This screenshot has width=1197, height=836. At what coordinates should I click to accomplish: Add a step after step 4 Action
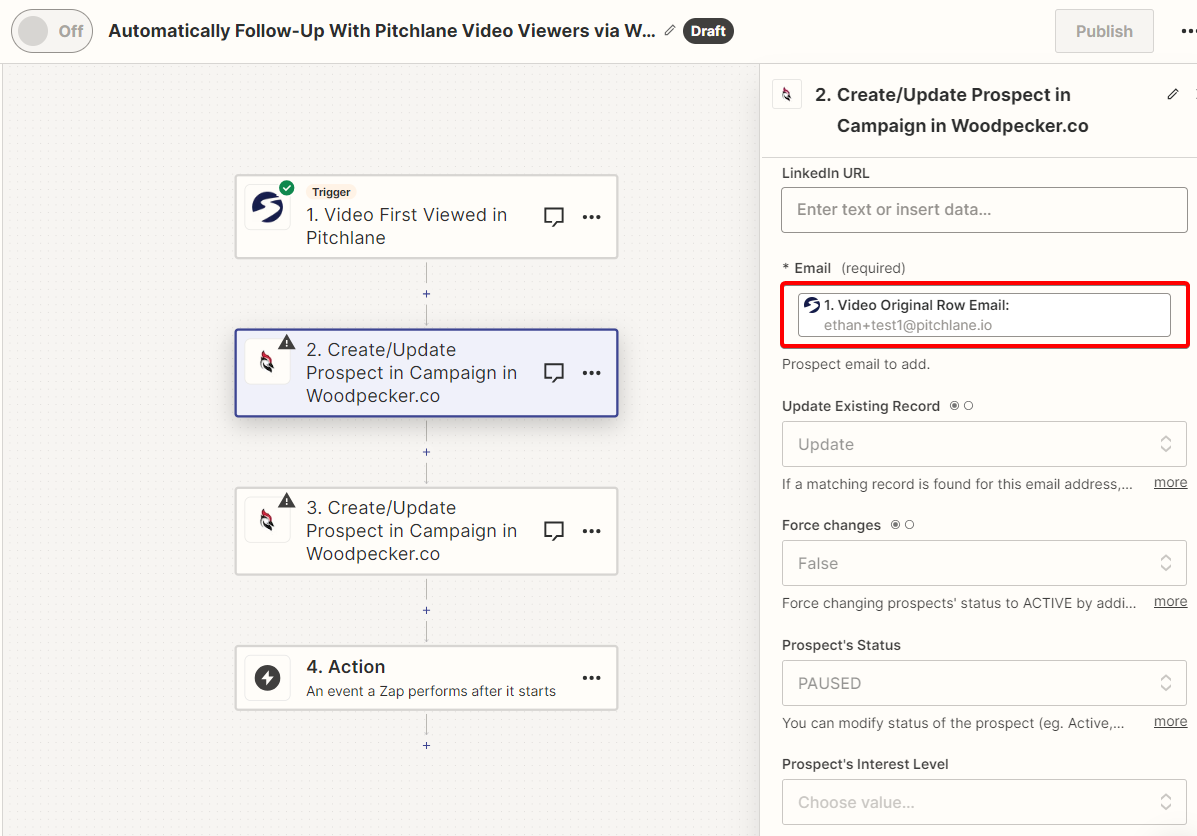[426, 745]
